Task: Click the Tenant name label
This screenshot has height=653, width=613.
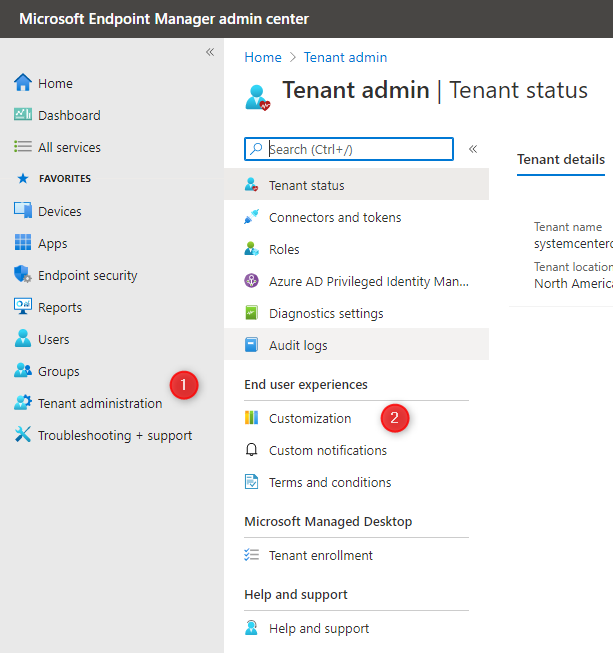Action: click(x=568, y=227)
